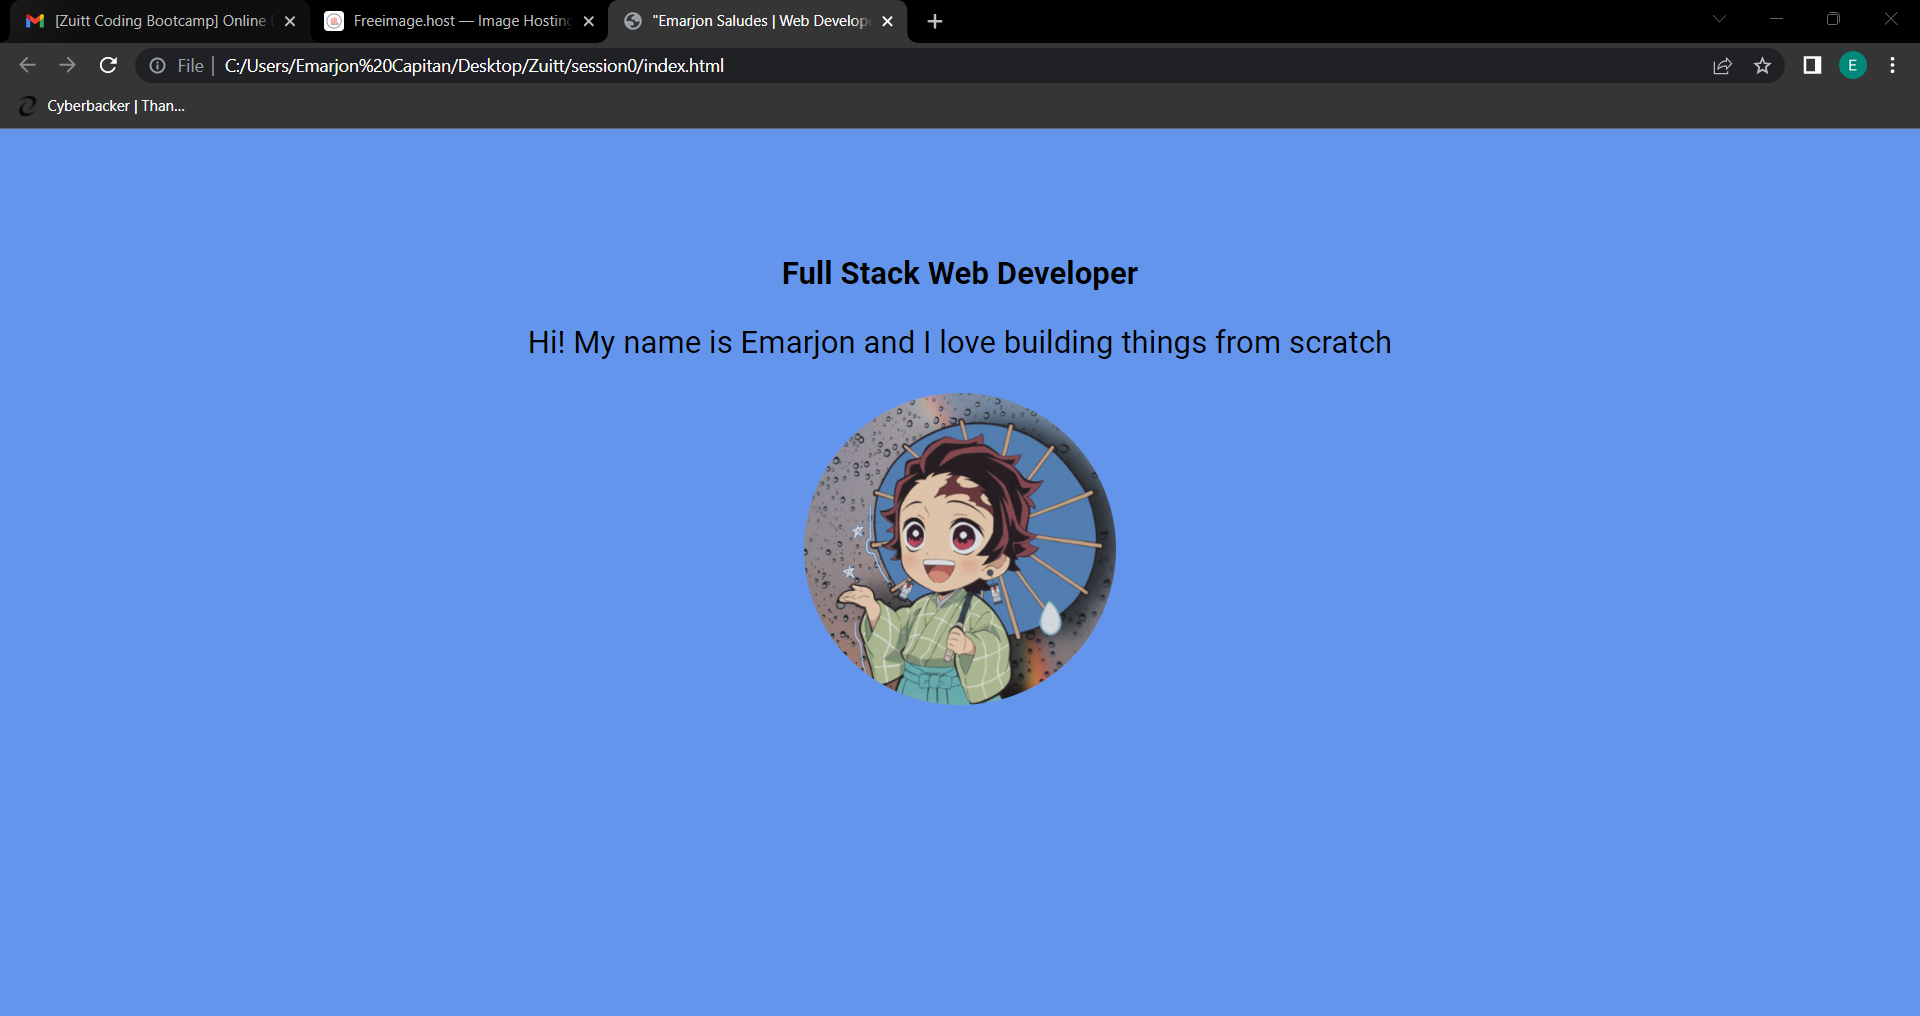Viewport: 1920px width, 1016px height.
Task: Go forward using the browser forward arrow
Action: [67, 65]
